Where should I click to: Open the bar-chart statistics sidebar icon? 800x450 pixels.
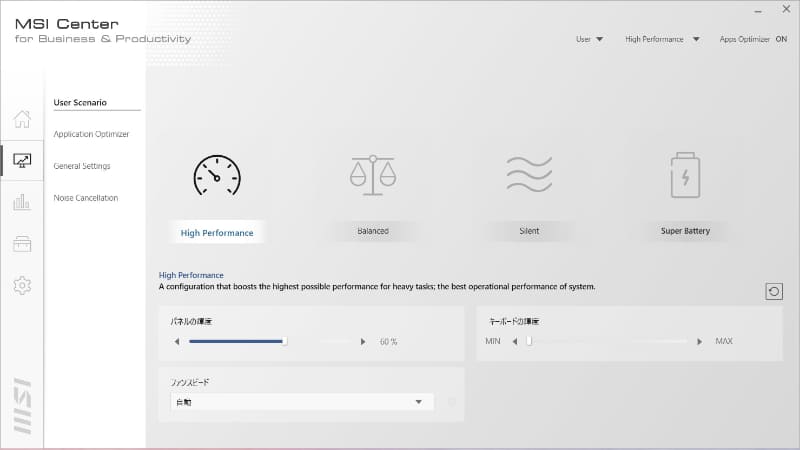click(22, 202)
